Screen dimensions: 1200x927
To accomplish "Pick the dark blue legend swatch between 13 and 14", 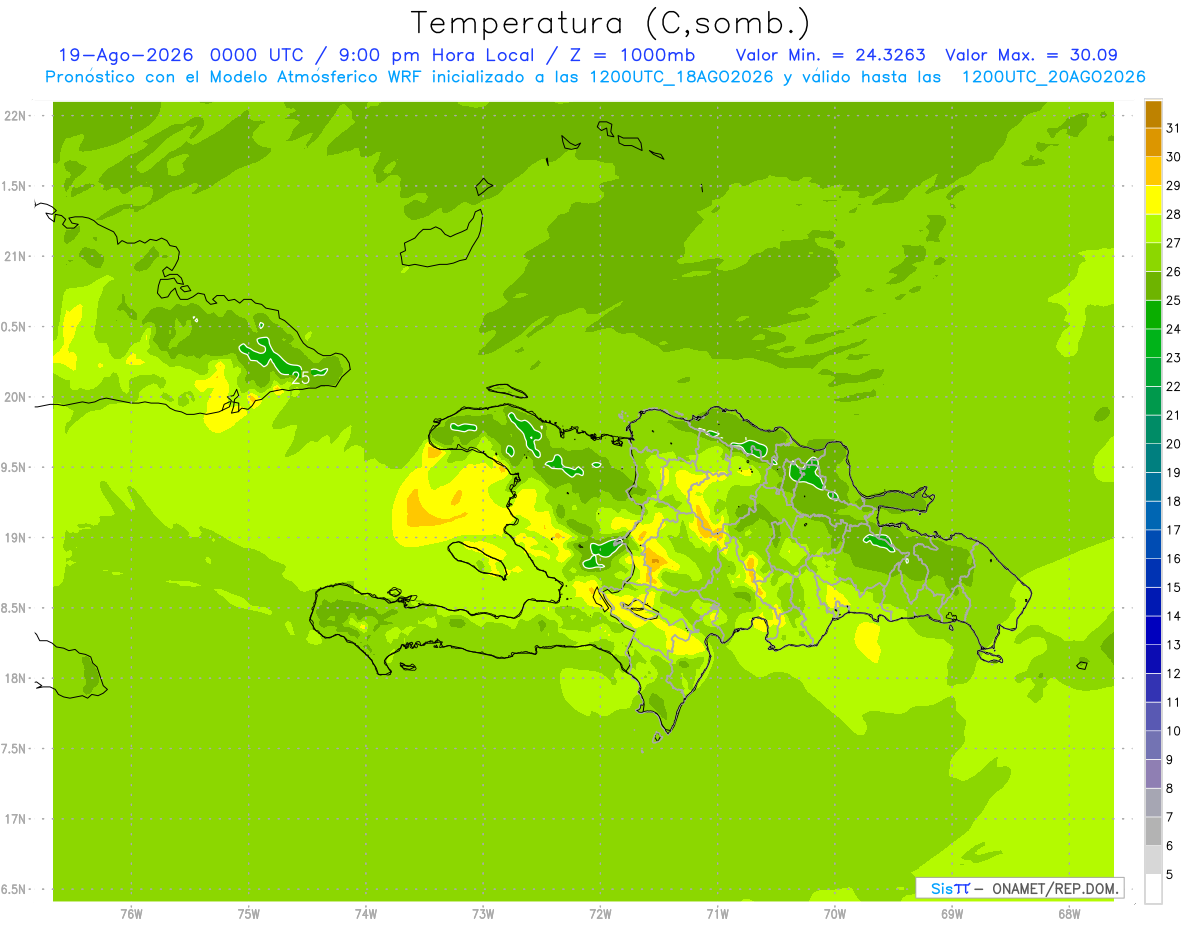I will (1153, 630).
